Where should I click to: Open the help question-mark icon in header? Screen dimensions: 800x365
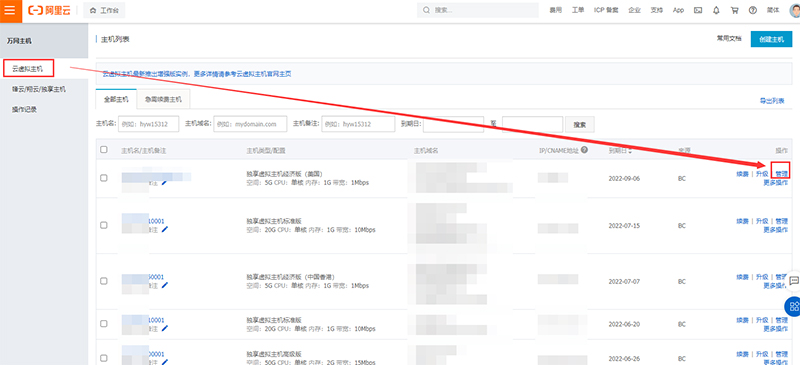753,10
